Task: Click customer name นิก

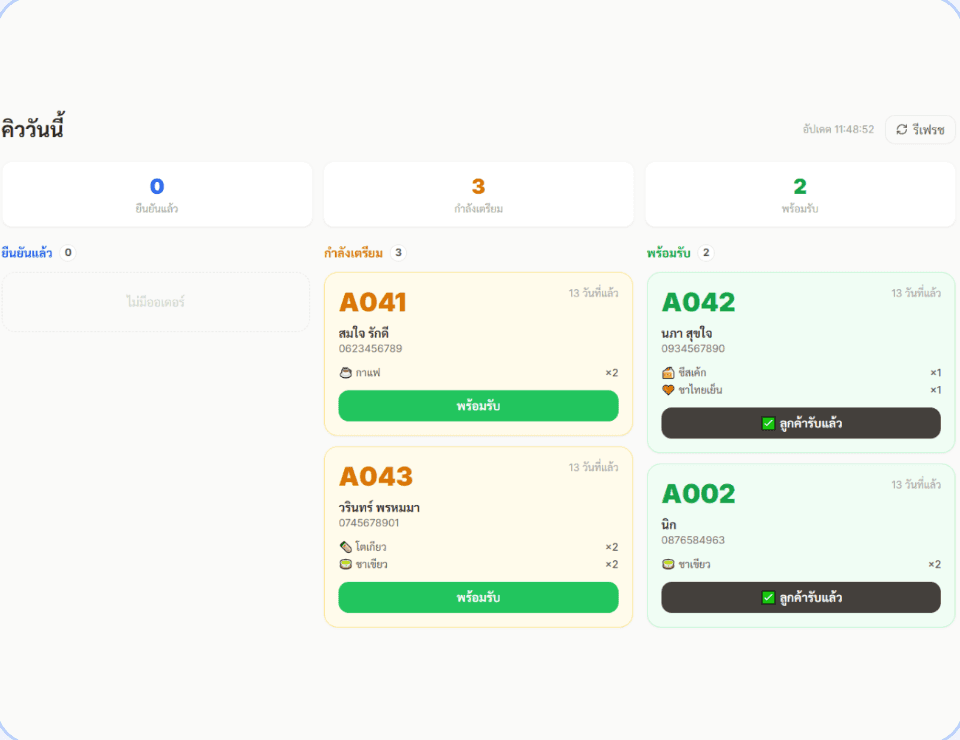Action: point(669,525)
